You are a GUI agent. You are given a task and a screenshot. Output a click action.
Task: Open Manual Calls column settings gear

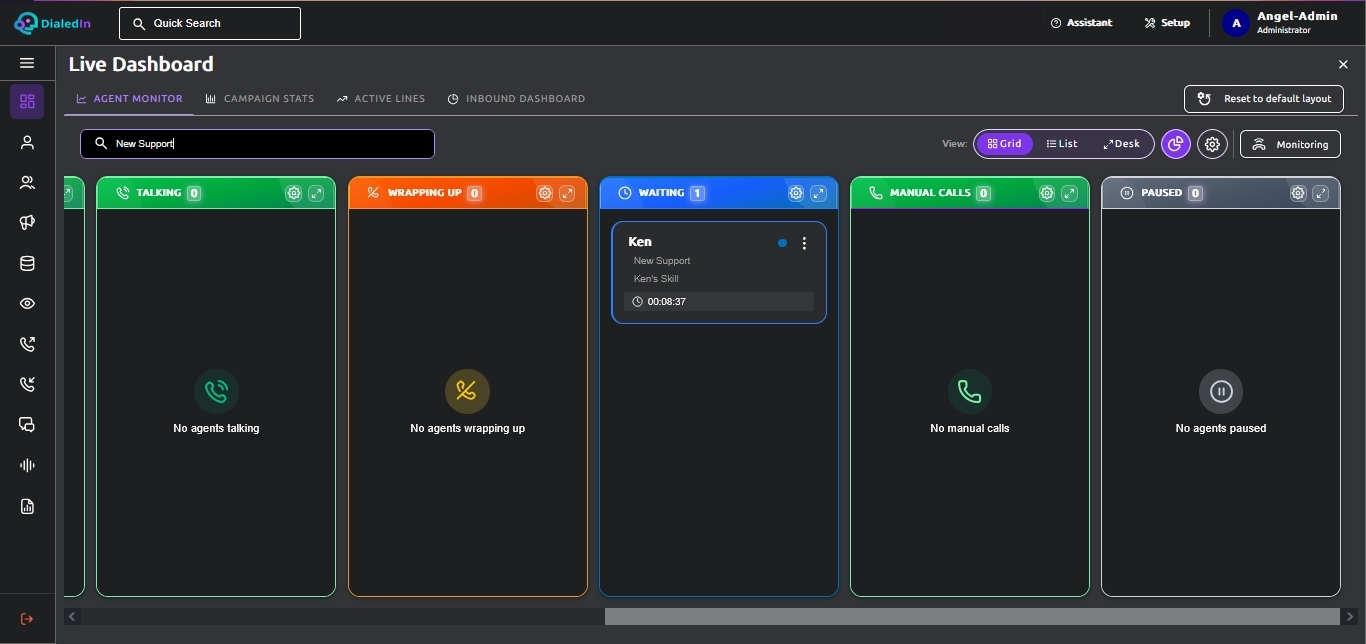pos(1046,193)
